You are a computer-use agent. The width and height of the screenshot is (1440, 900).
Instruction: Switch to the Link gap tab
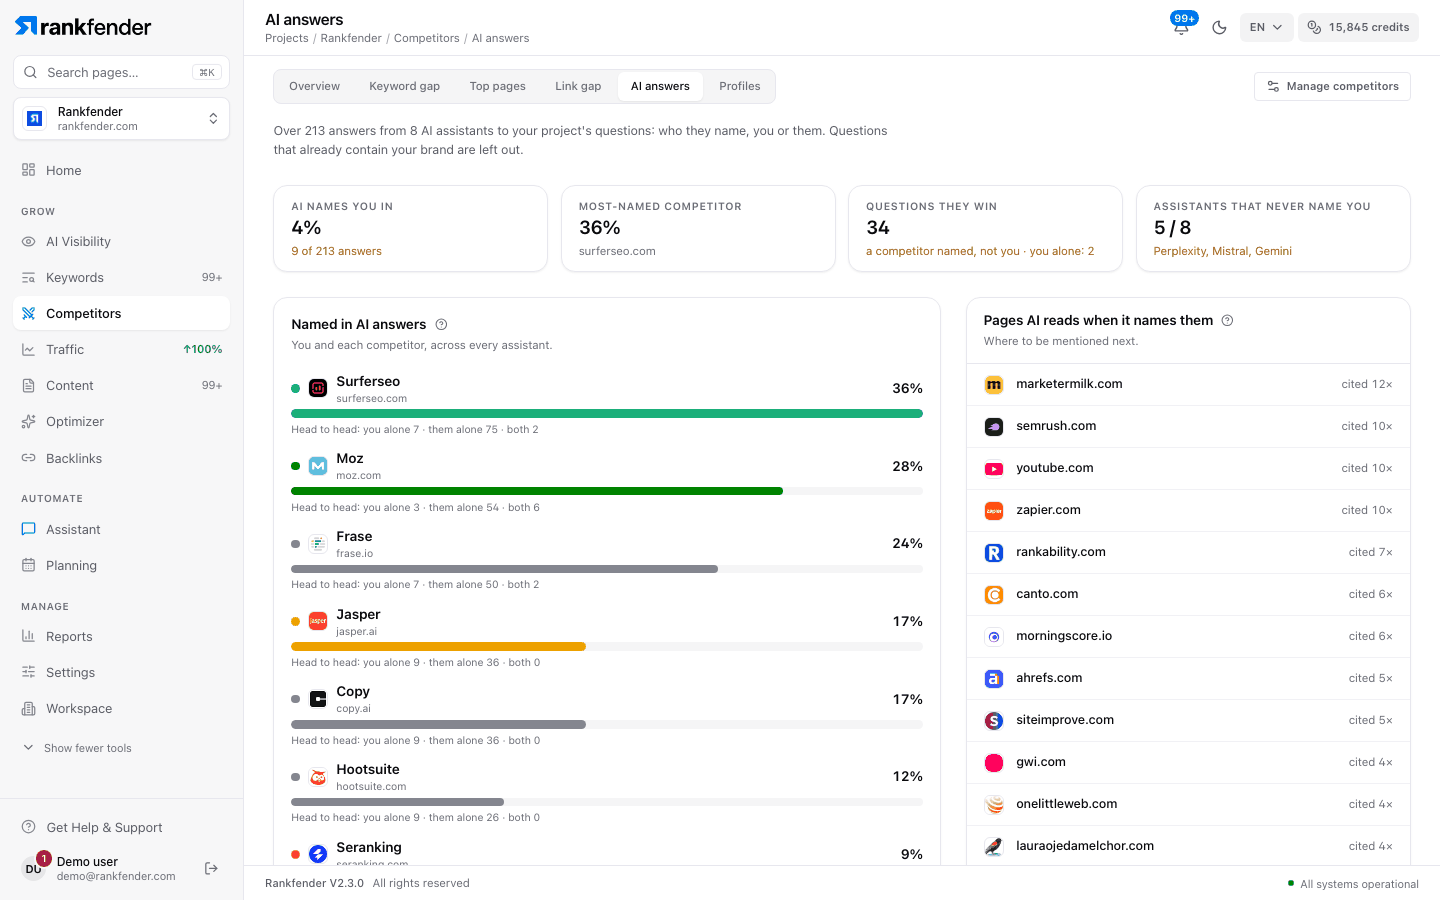(578, 86)
